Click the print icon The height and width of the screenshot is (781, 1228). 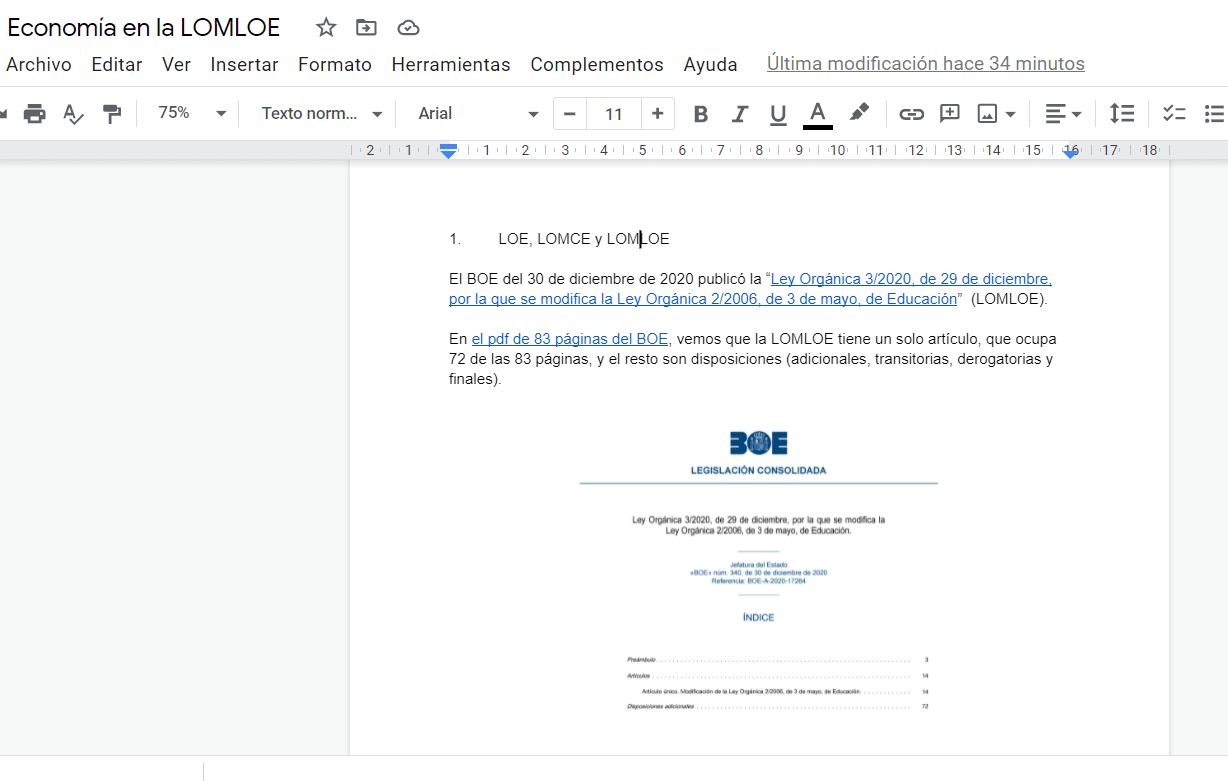pos(35,114)
